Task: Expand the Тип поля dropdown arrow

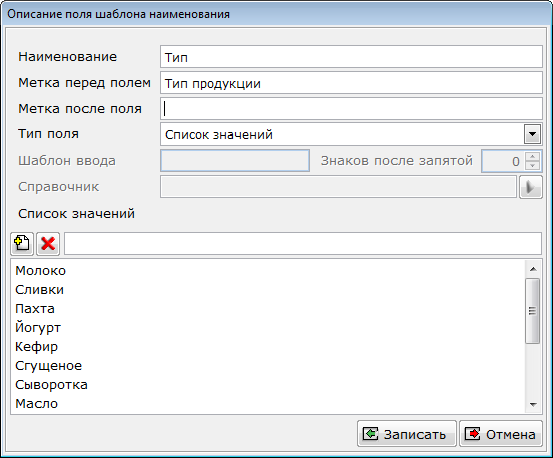Action: pyautogui.click(x=532, y=134)
